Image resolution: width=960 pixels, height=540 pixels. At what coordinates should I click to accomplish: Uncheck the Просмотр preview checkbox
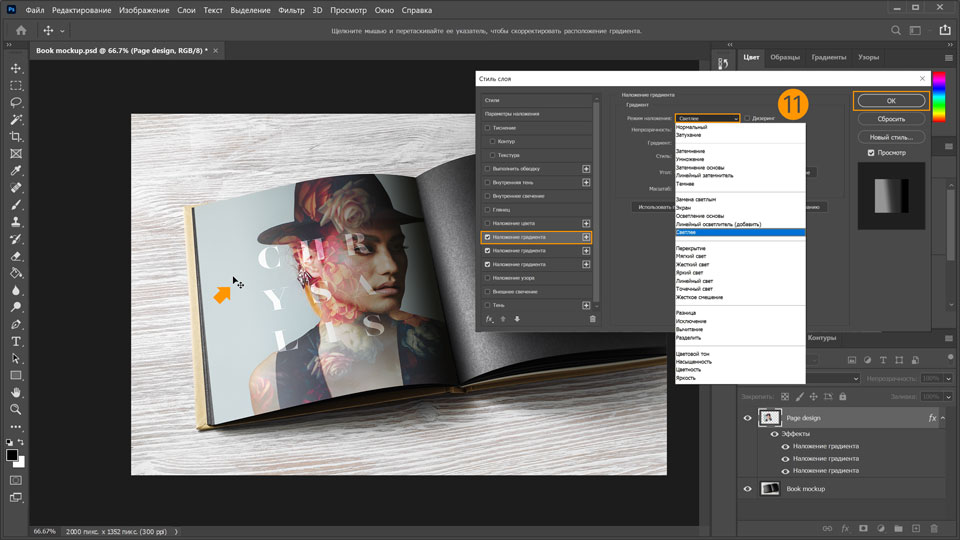871,153
